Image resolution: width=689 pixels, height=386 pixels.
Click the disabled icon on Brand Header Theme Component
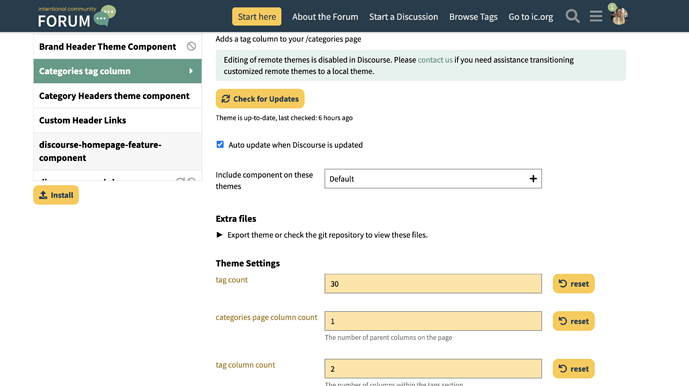coord(191,46)
